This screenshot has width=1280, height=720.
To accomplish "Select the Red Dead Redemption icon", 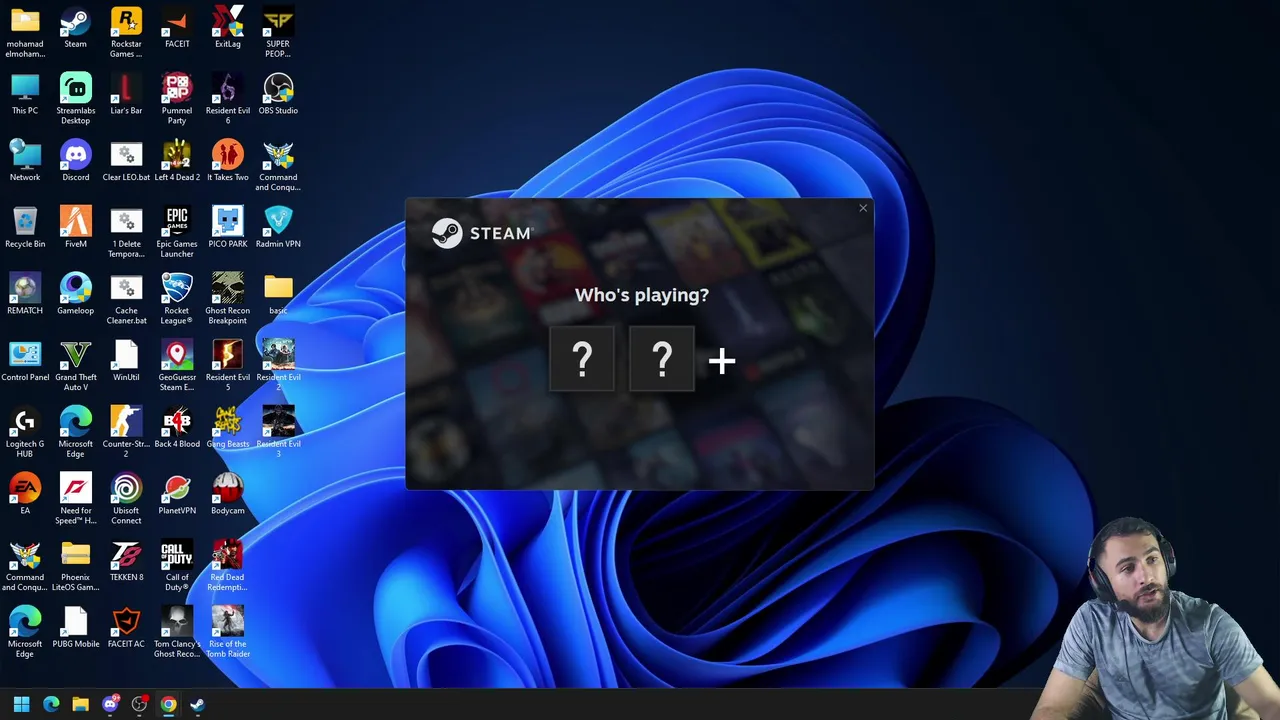I will 228,566.
